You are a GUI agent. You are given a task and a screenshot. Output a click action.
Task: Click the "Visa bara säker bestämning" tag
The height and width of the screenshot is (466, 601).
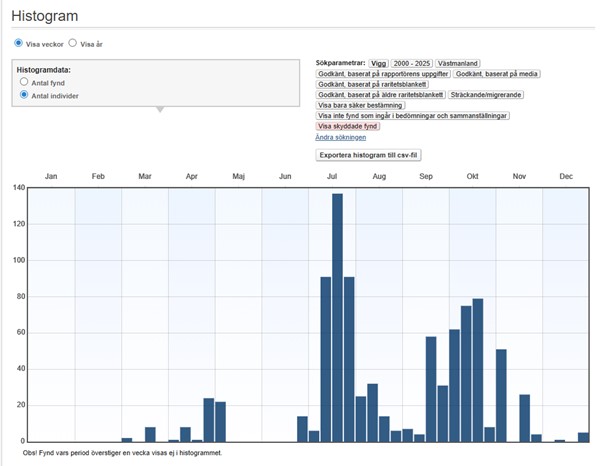coord(360,105)
